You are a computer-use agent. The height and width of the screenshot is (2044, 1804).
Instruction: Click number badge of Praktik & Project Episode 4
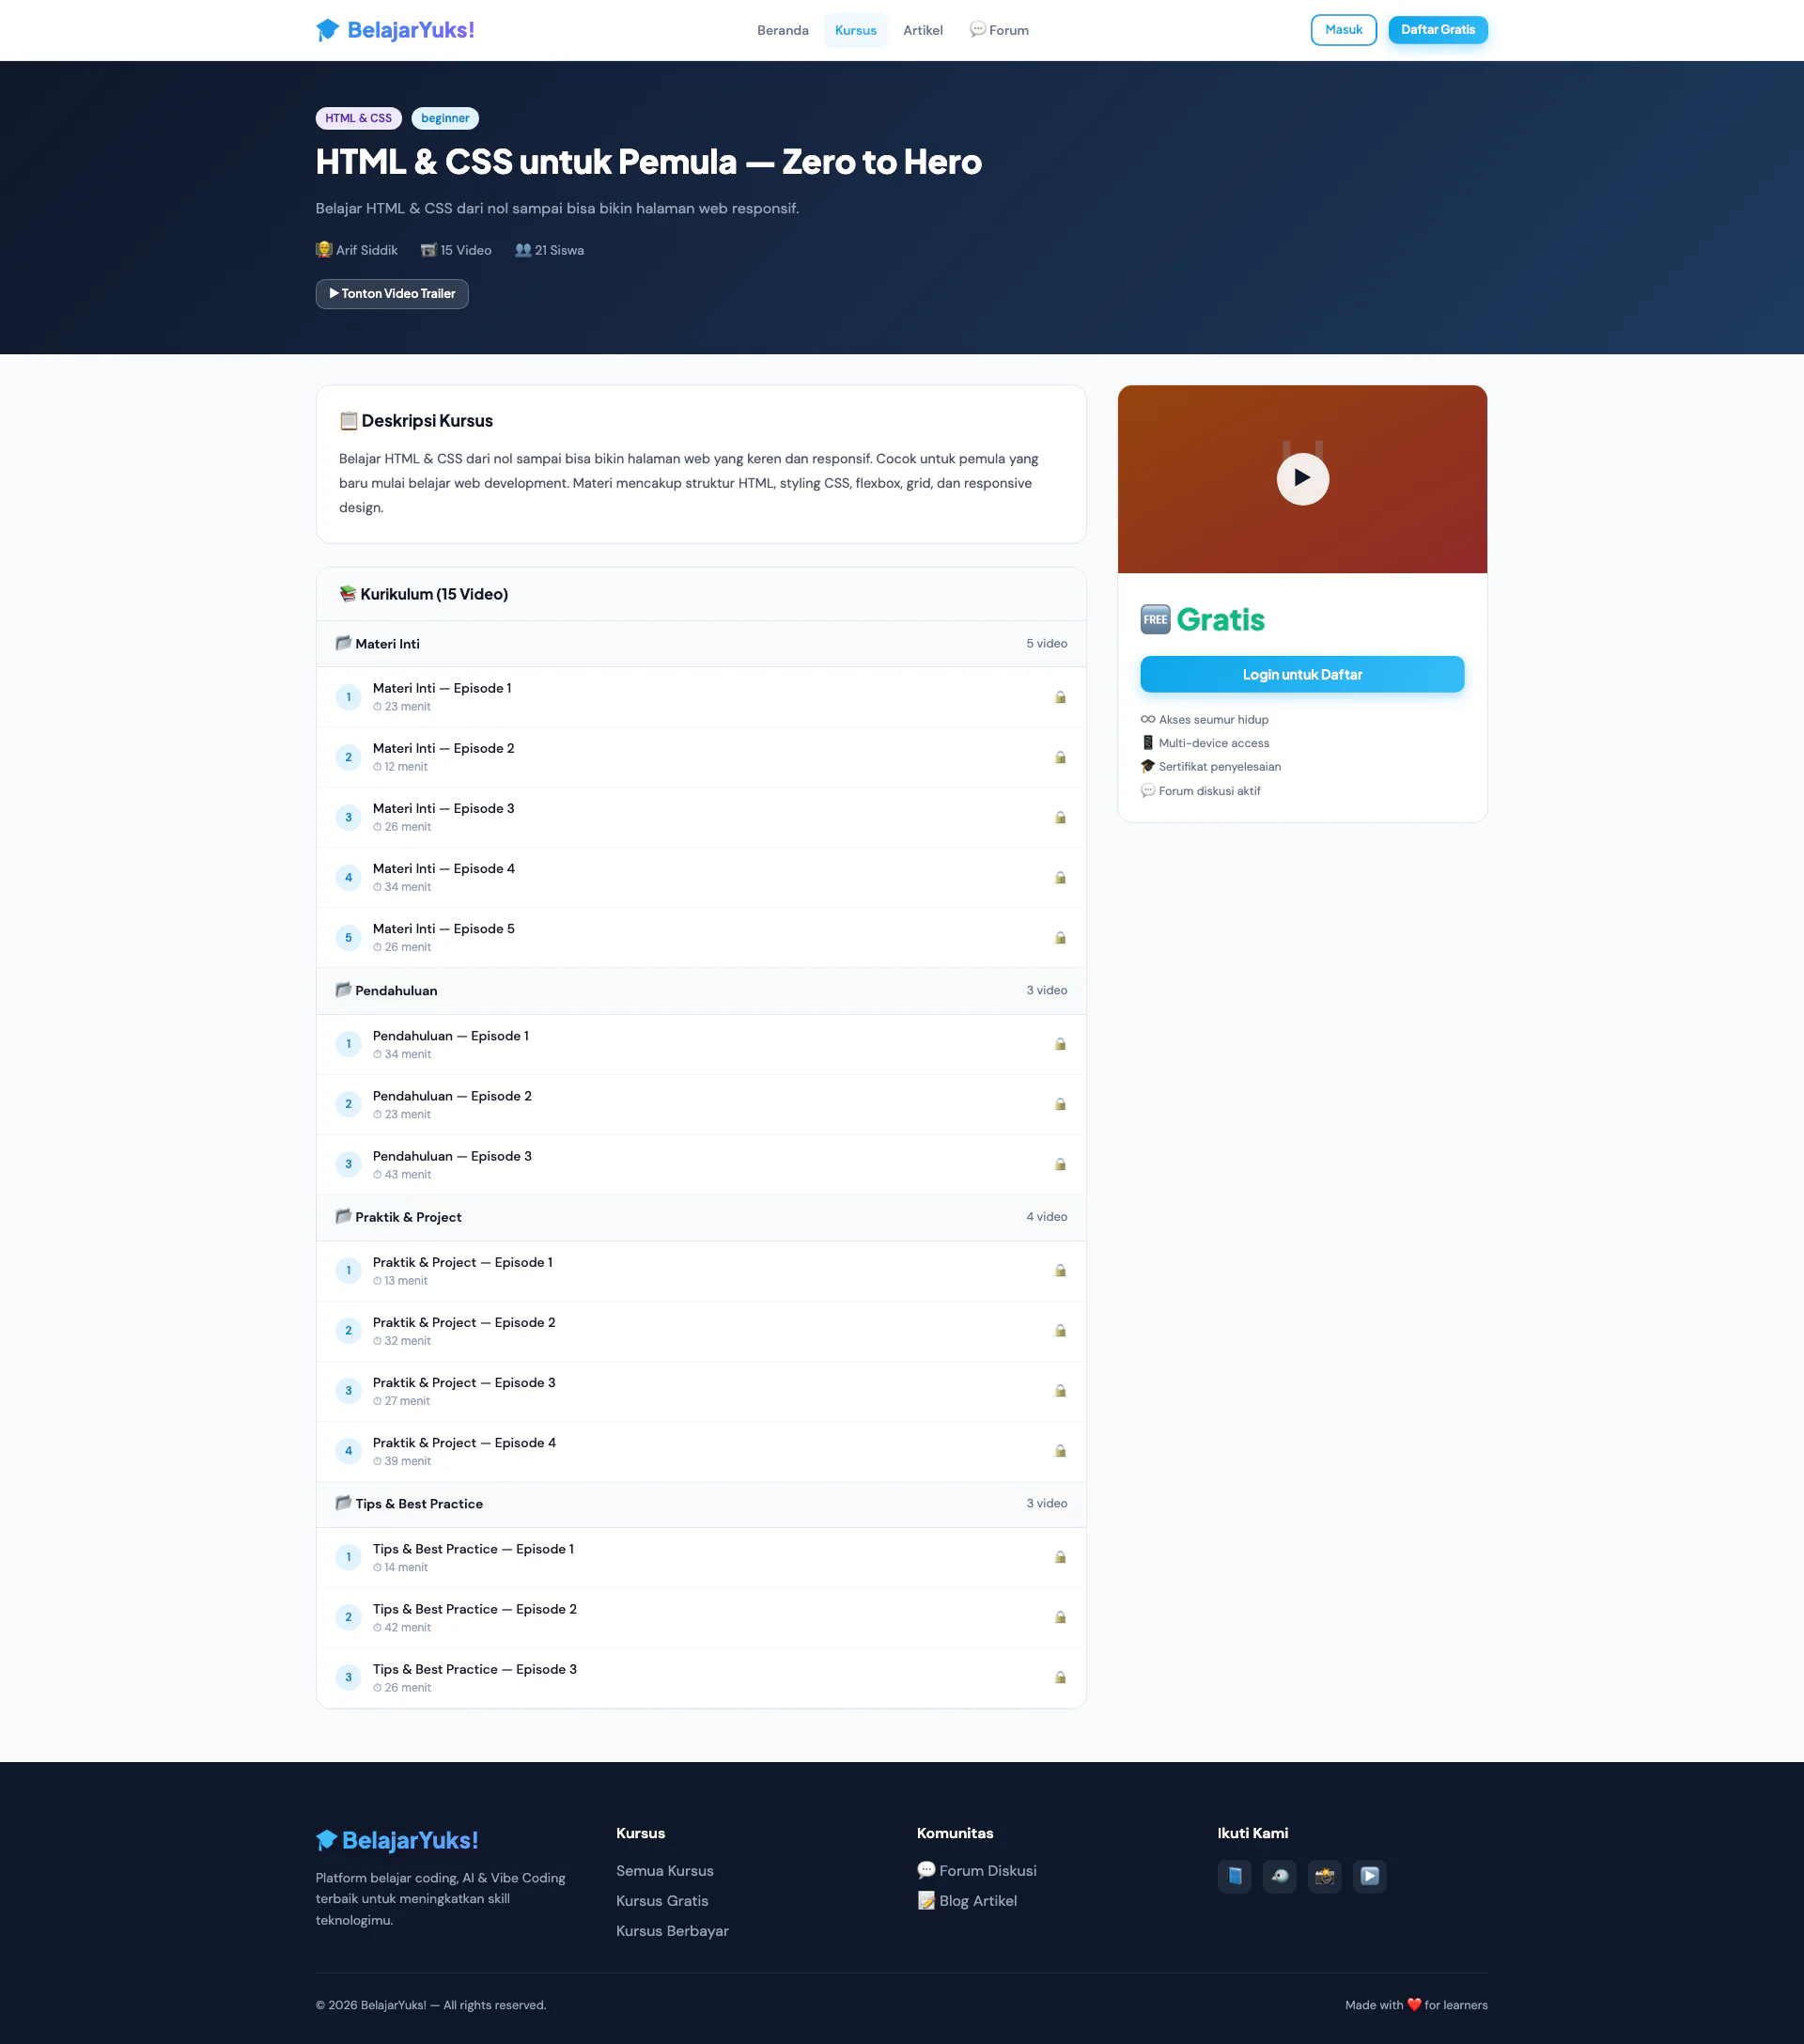coord(348,1450)
